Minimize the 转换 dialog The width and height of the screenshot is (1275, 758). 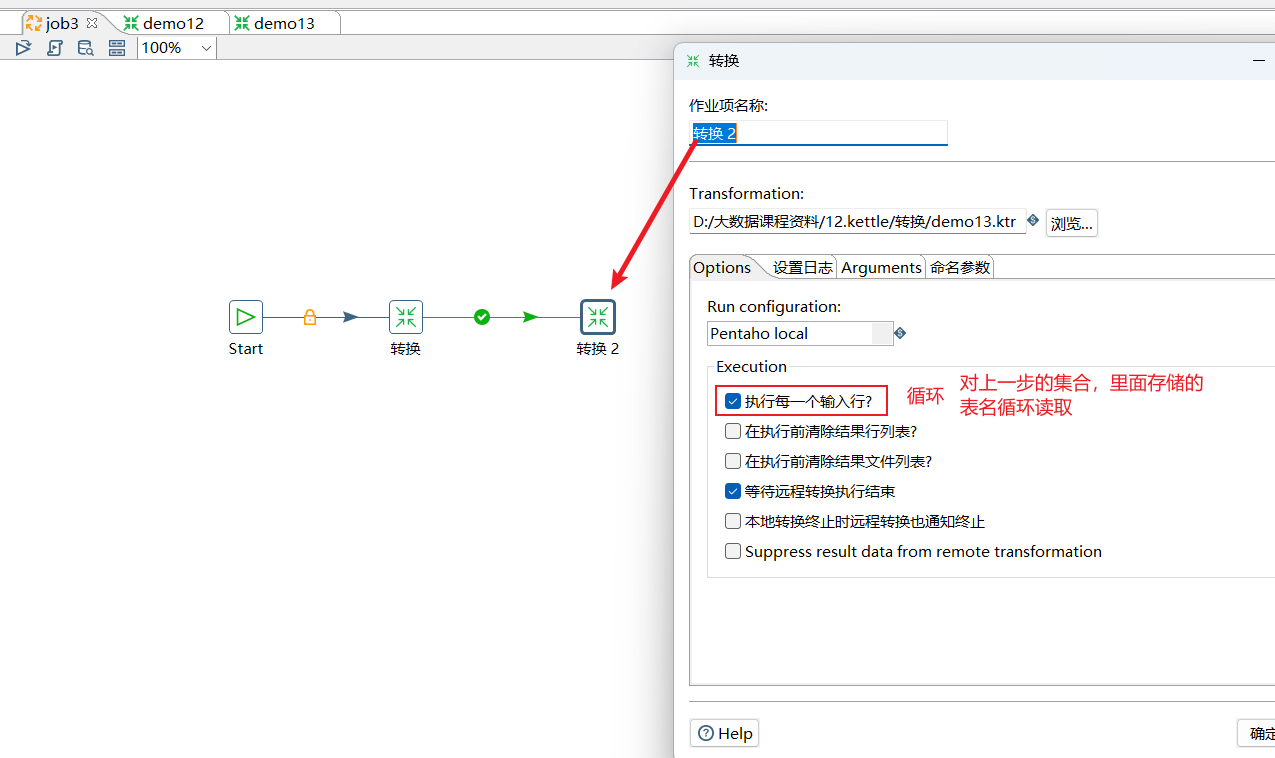(1259, 61)
